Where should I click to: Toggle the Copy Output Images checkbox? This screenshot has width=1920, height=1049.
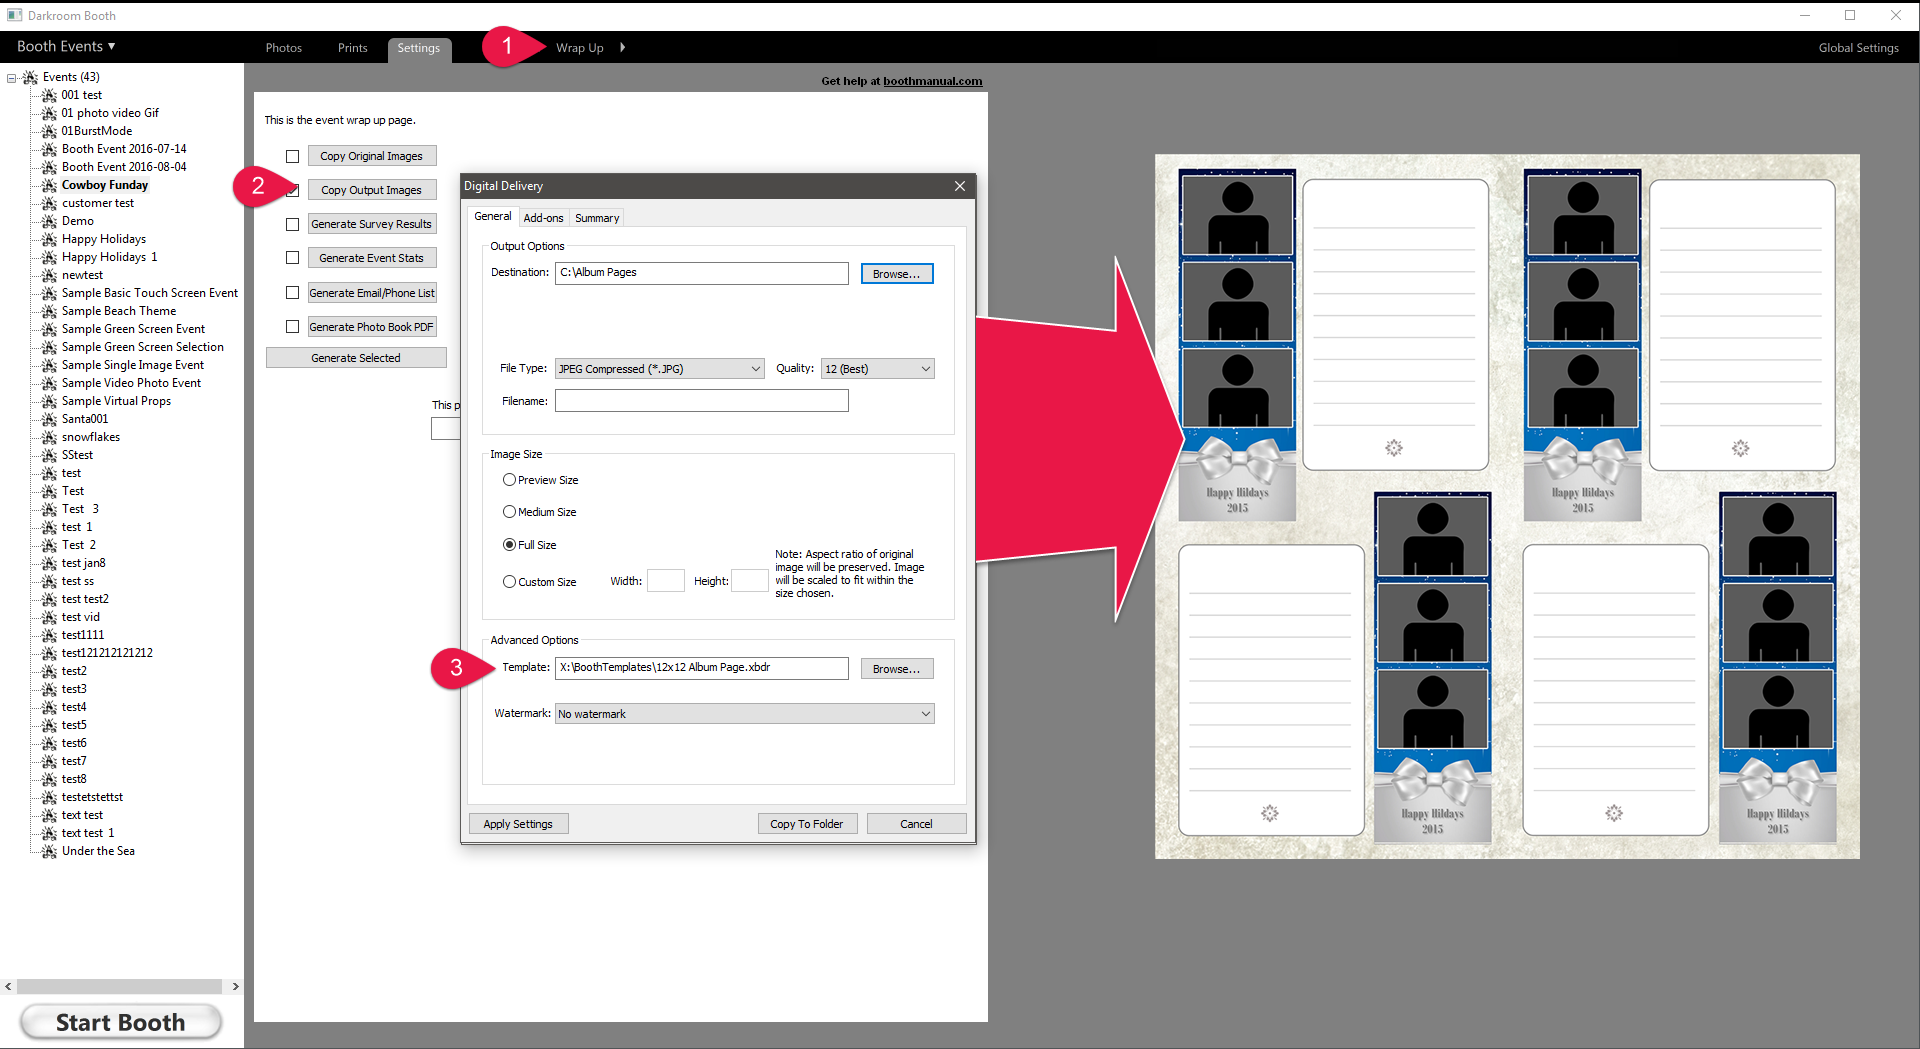[x=292, y=190]
